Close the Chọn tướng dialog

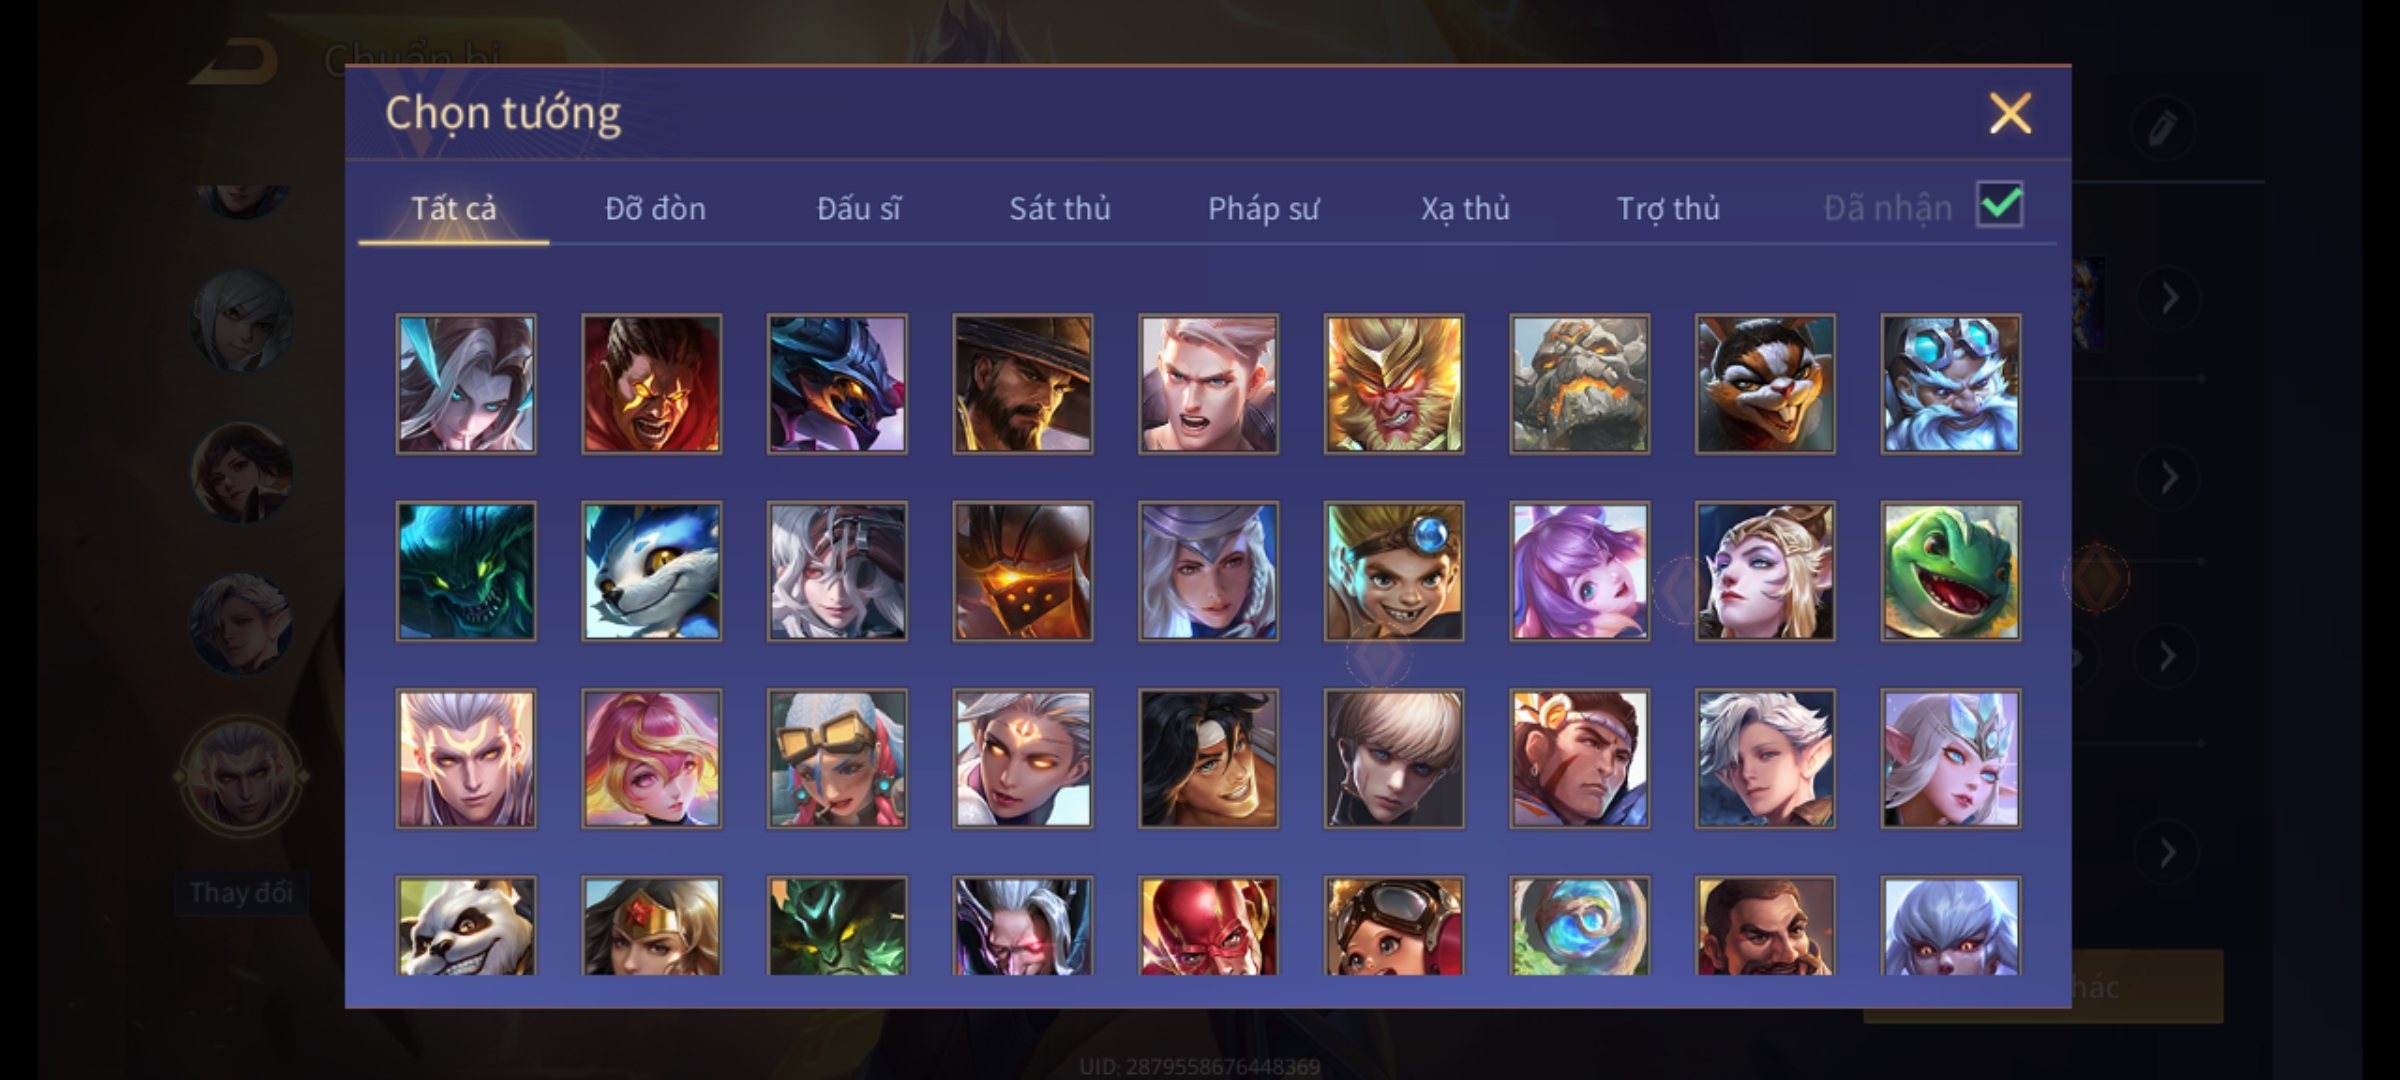(x=2010, y=113)
